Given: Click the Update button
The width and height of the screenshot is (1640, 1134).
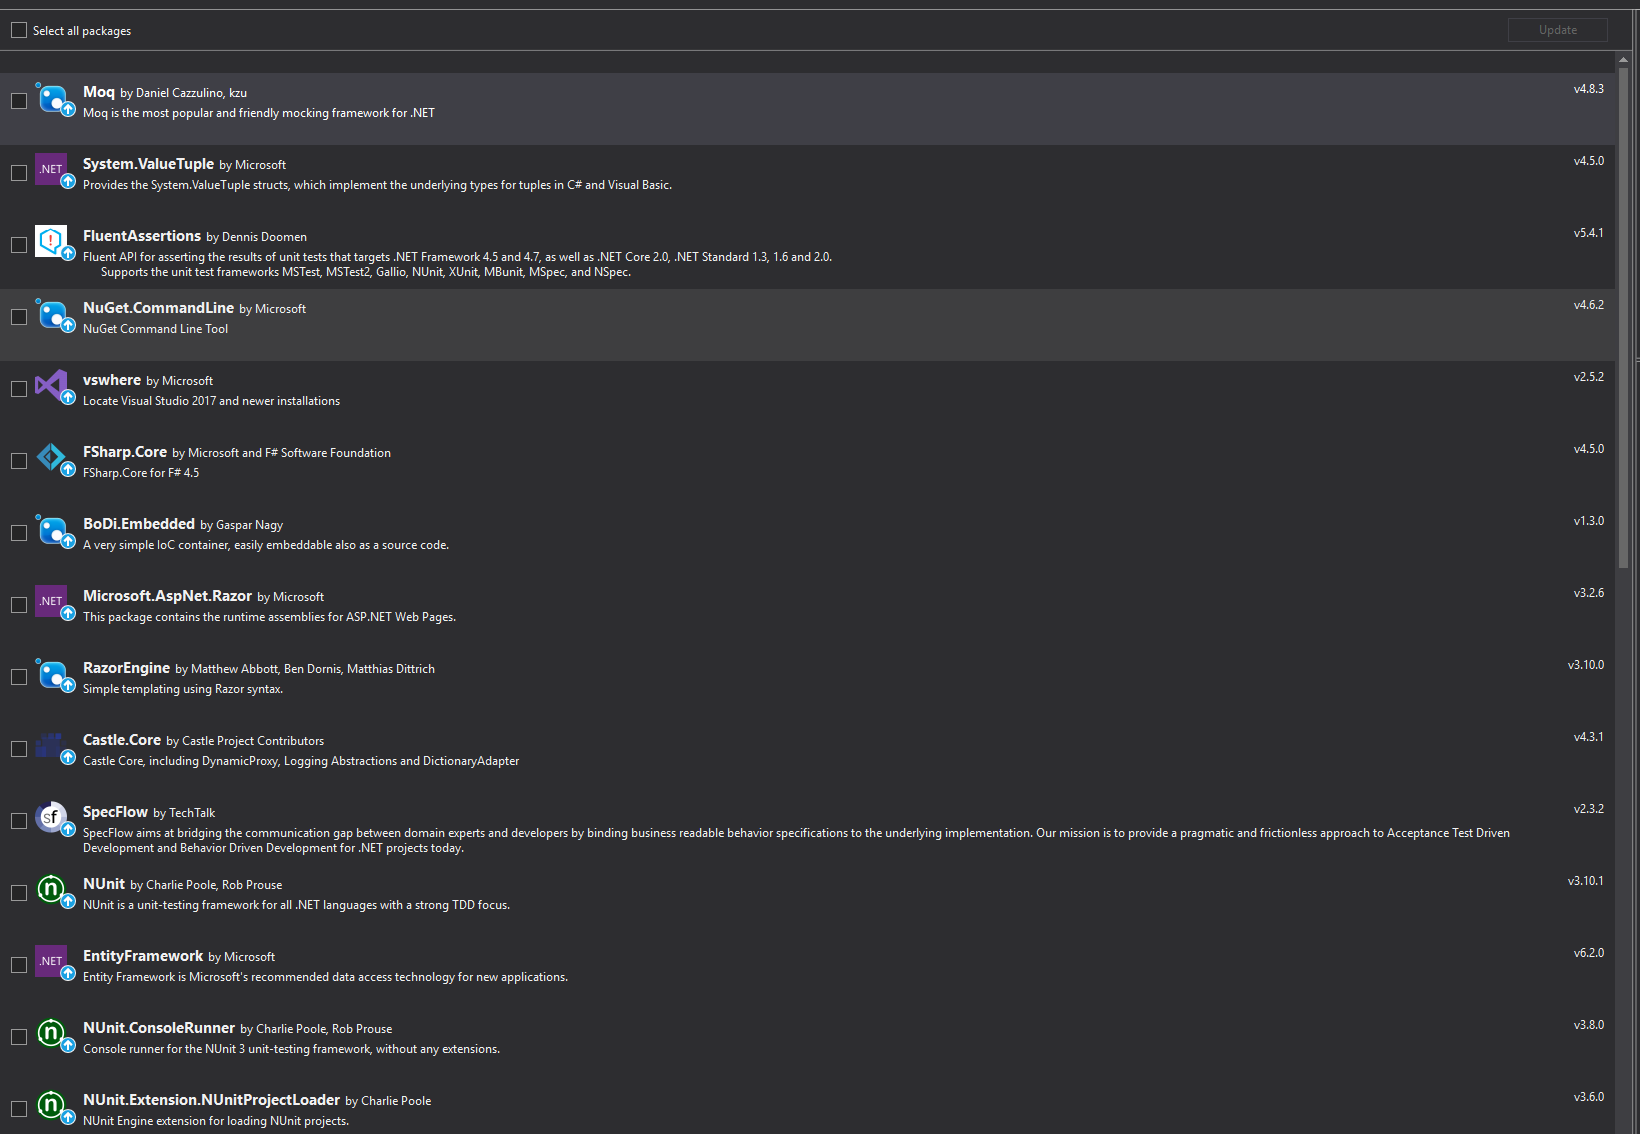Looking at the screenshot, I should coord(1557,30).
